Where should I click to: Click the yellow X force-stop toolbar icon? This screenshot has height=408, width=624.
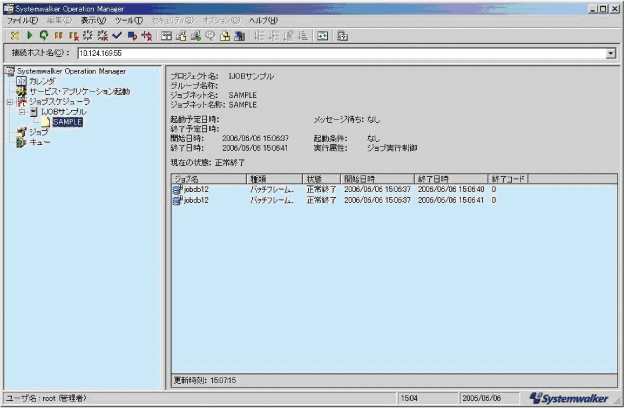[x=15, y=36]
